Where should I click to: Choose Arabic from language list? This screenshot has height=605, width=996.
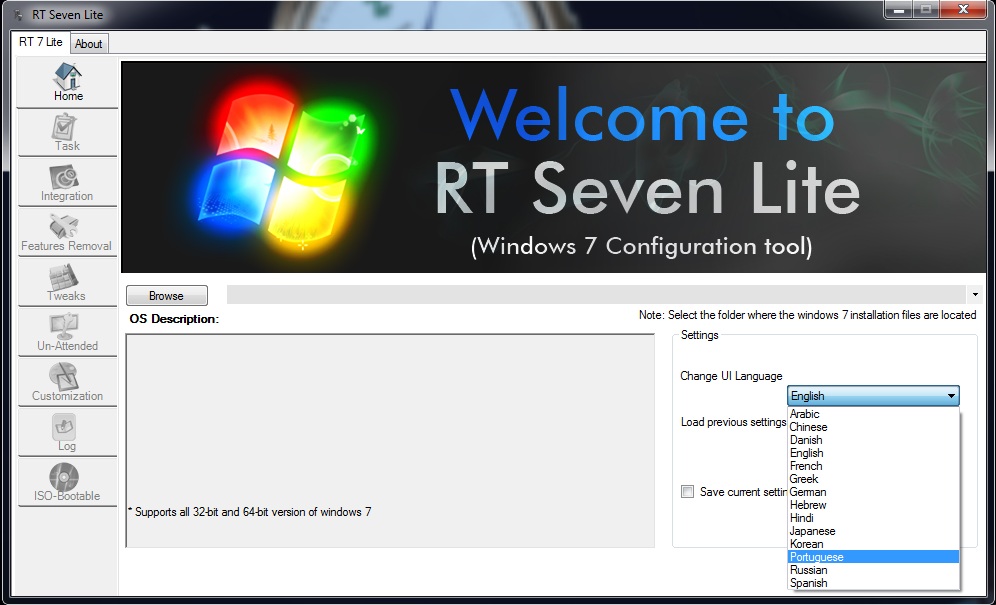873,414
